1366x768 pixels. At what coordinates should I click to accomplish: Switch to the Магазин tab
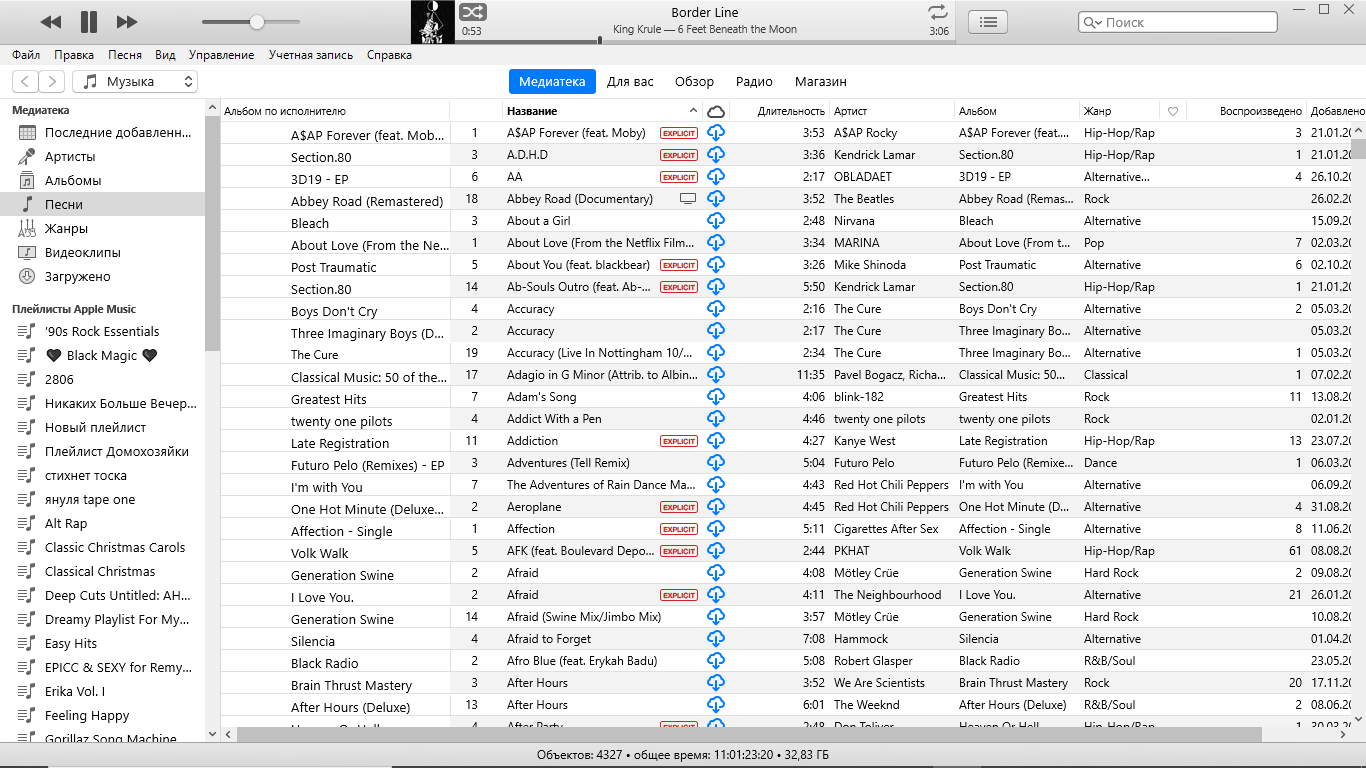click(x=820, y=82)
